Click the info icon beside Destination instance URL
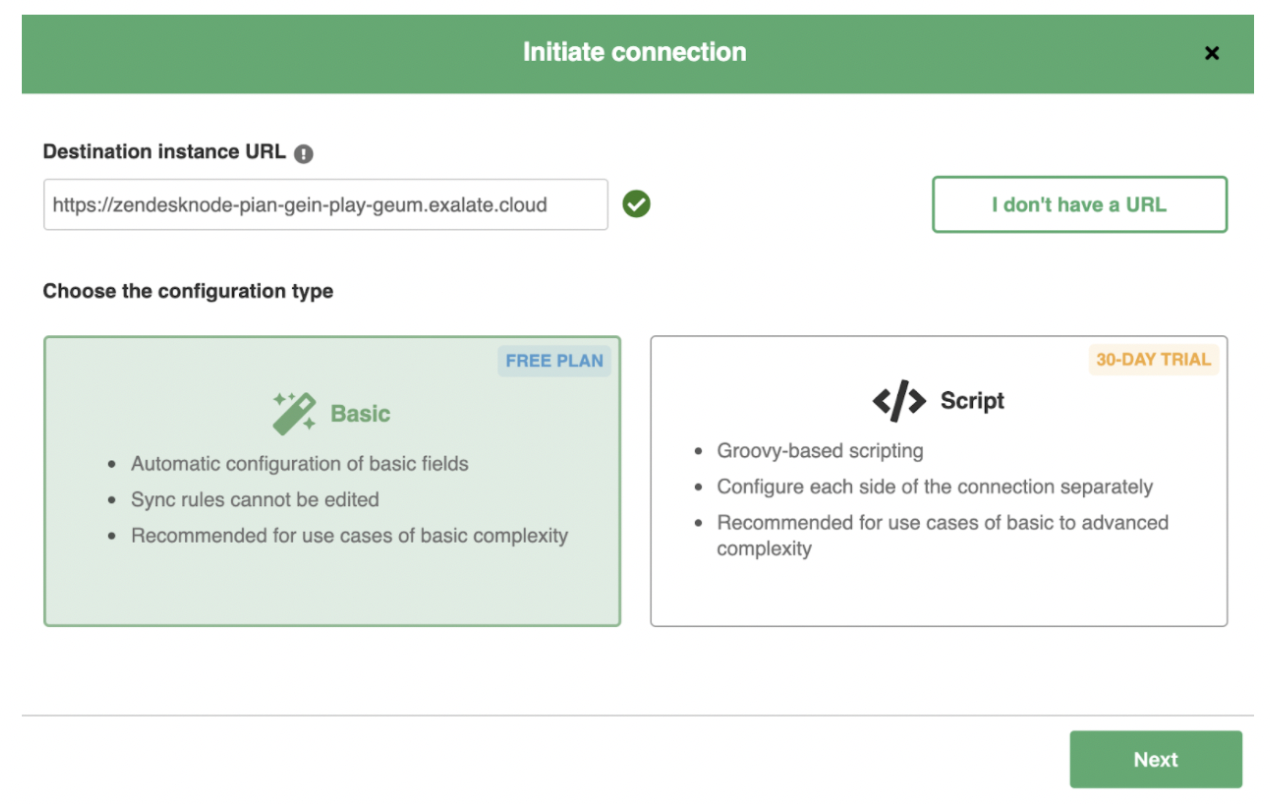Screen dimensions: 1270x804 point(304,154)
